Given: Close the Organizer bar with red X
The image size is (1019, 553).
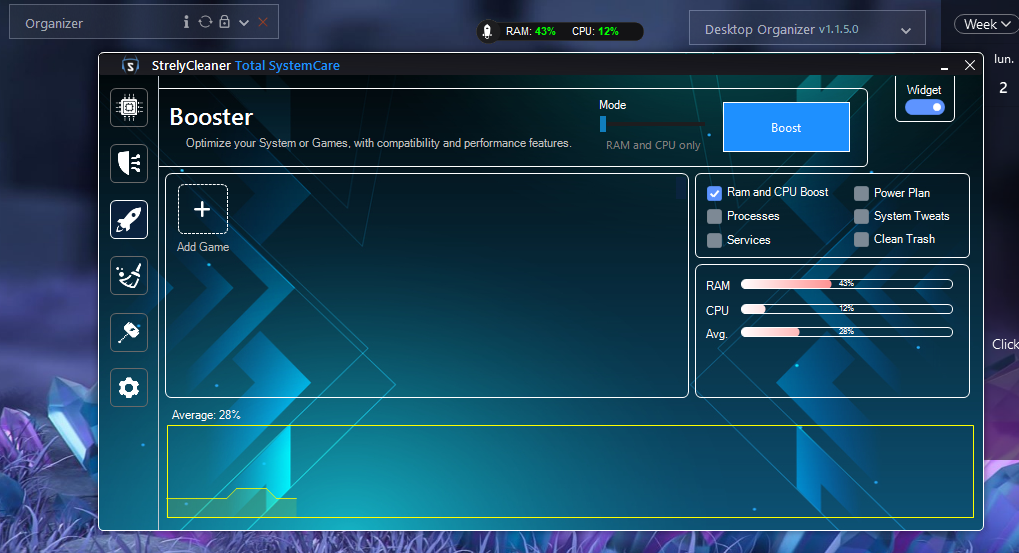Looking at the screenshot, I should 263,23.
